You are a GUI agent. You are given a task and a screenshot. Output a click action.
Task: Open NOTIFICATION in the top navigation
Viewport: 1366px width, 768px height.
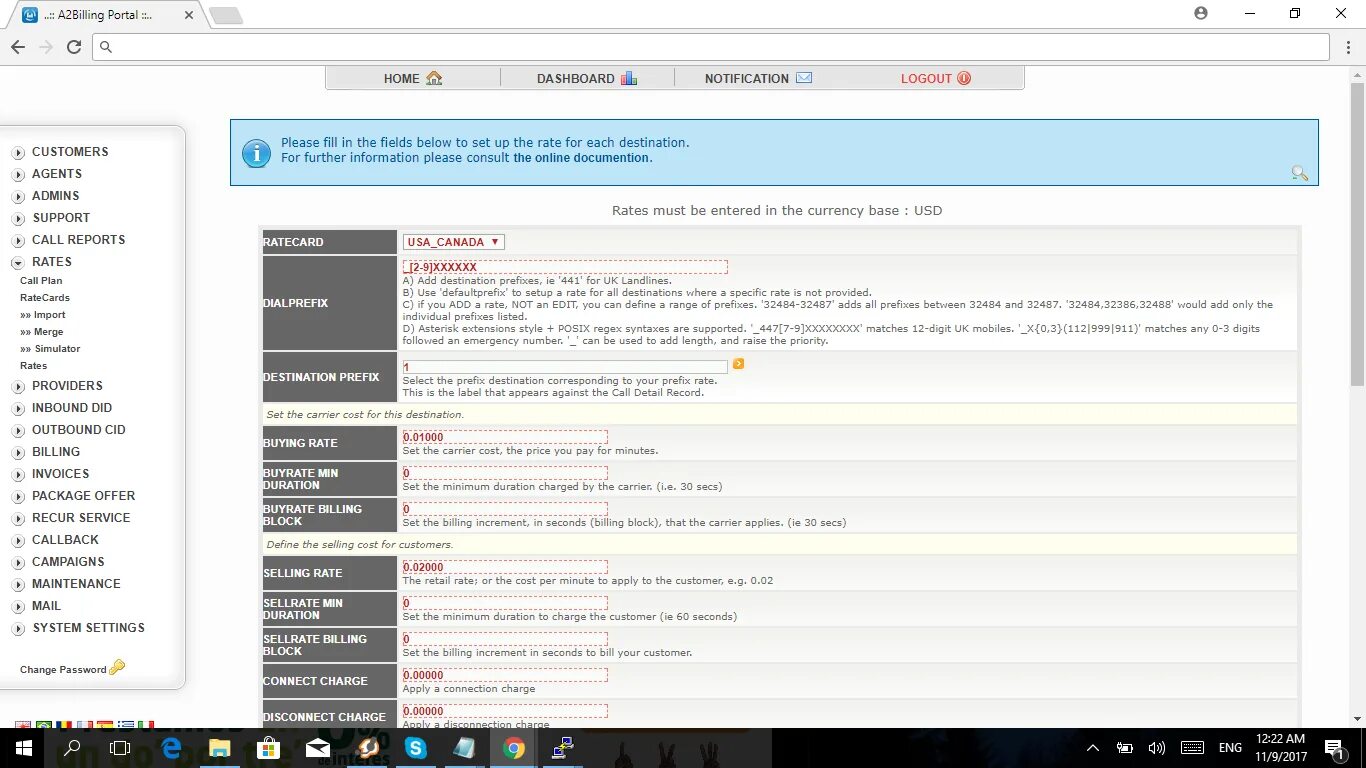click(x=758, y=78)
